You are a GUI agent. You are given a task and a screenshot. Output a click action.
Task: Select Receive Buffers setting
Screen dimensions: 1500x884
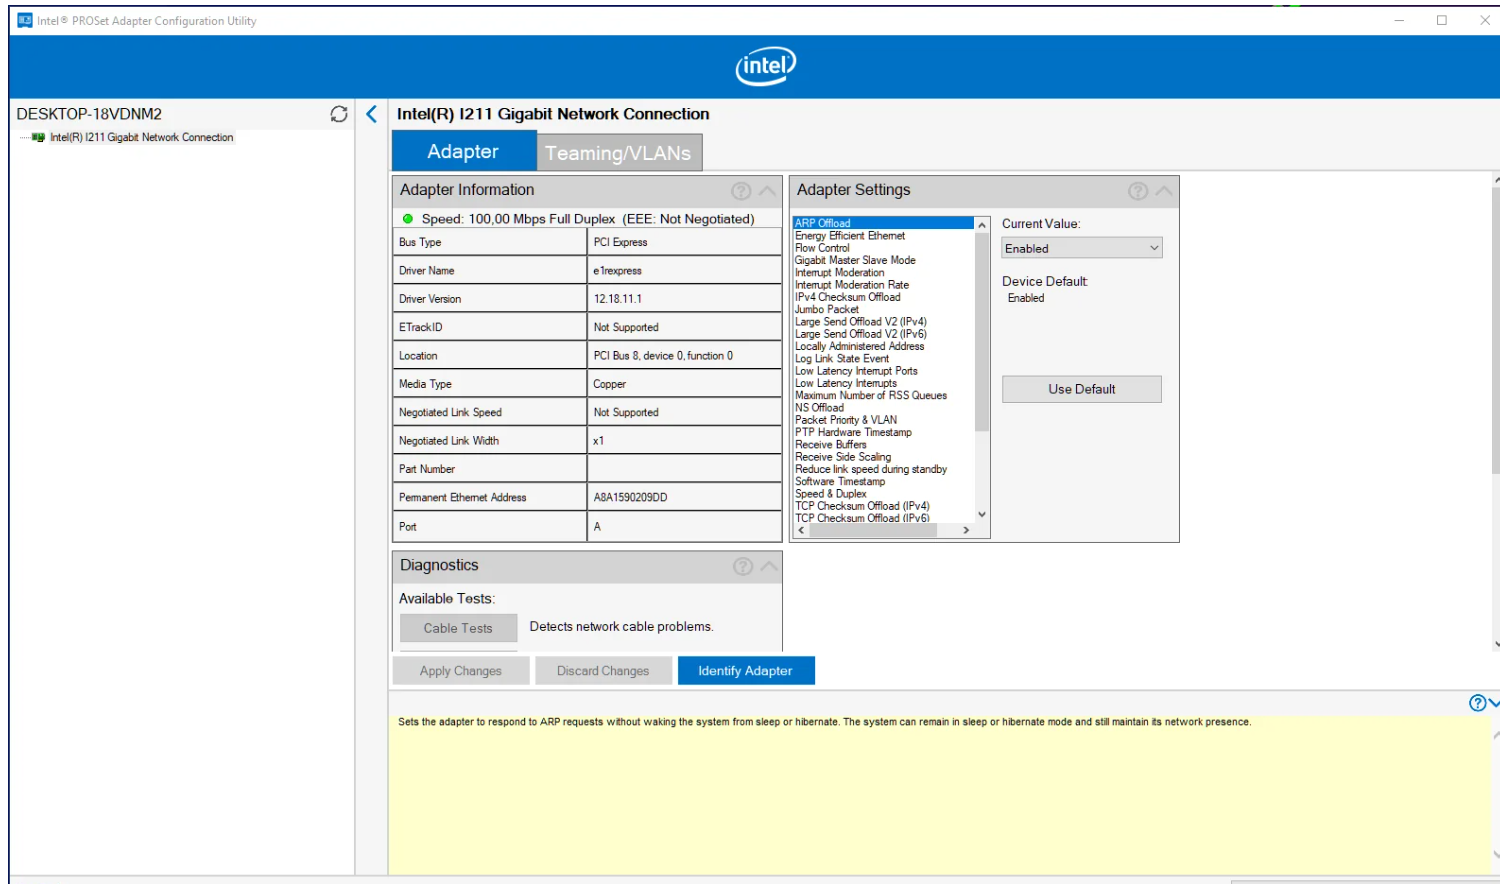(x=831, y=445)
